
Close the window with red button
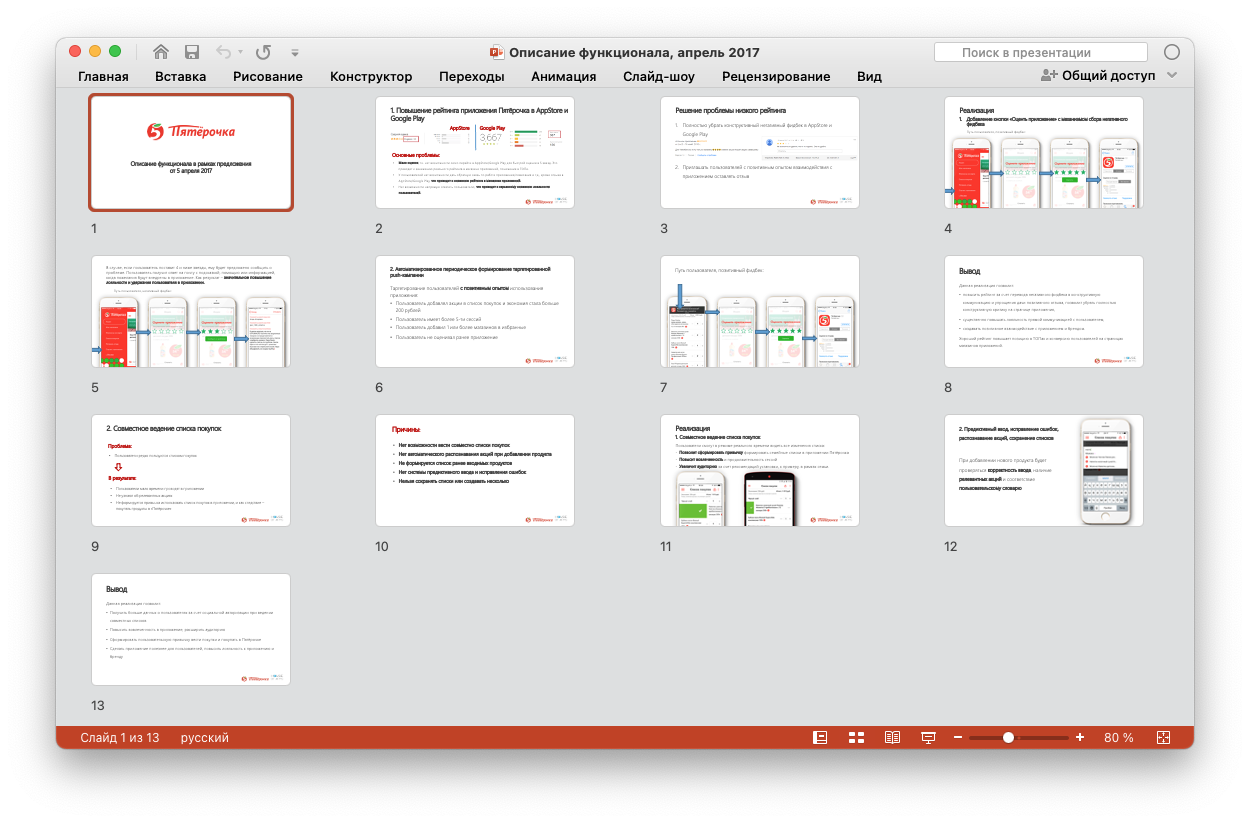tap(75, 52)
